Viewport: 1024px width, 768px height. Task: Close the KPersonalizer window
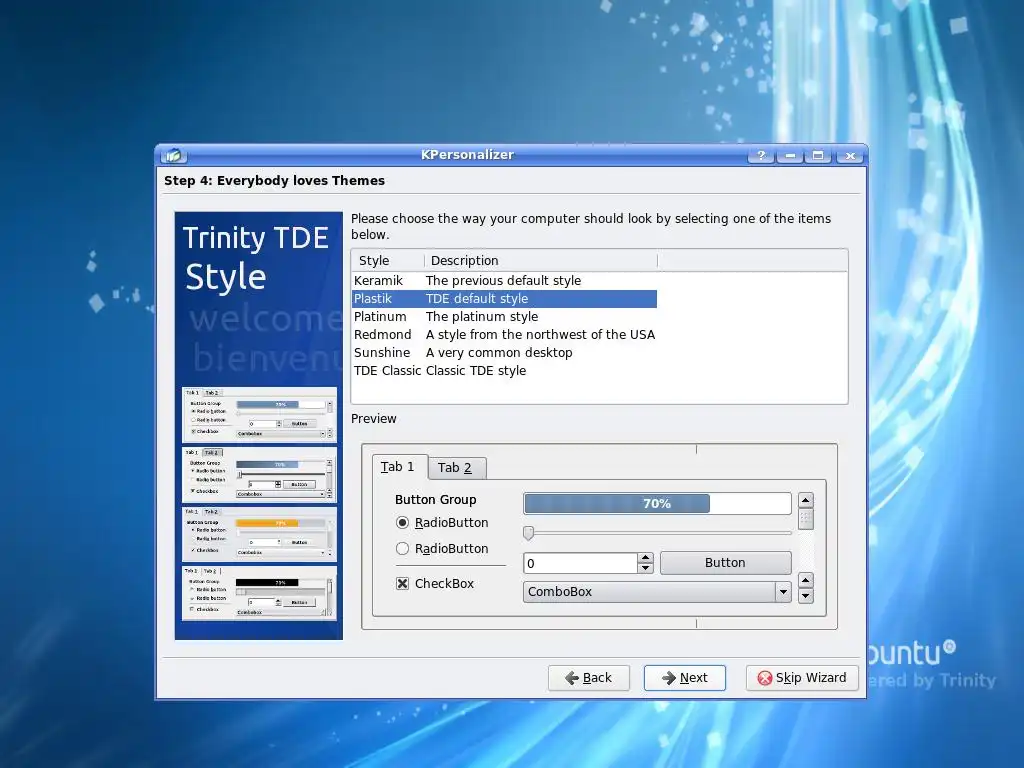(x=850, y=155)
